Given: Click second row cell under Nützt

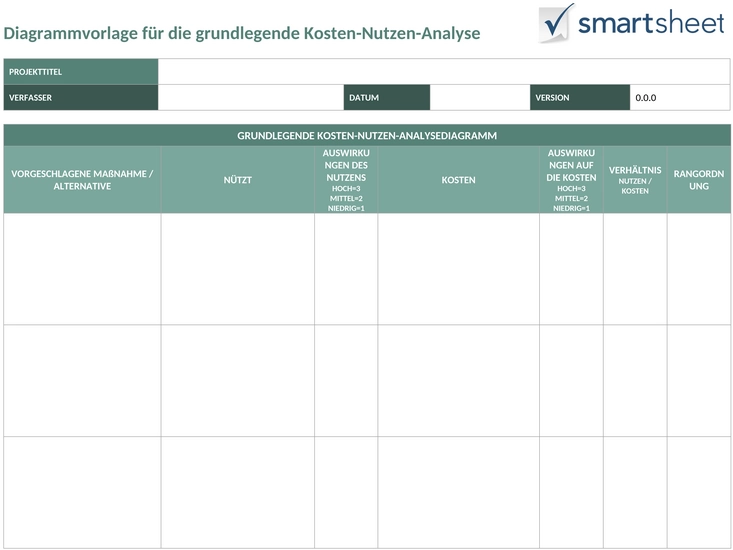Looking at the screenshot, I should 237,381.
